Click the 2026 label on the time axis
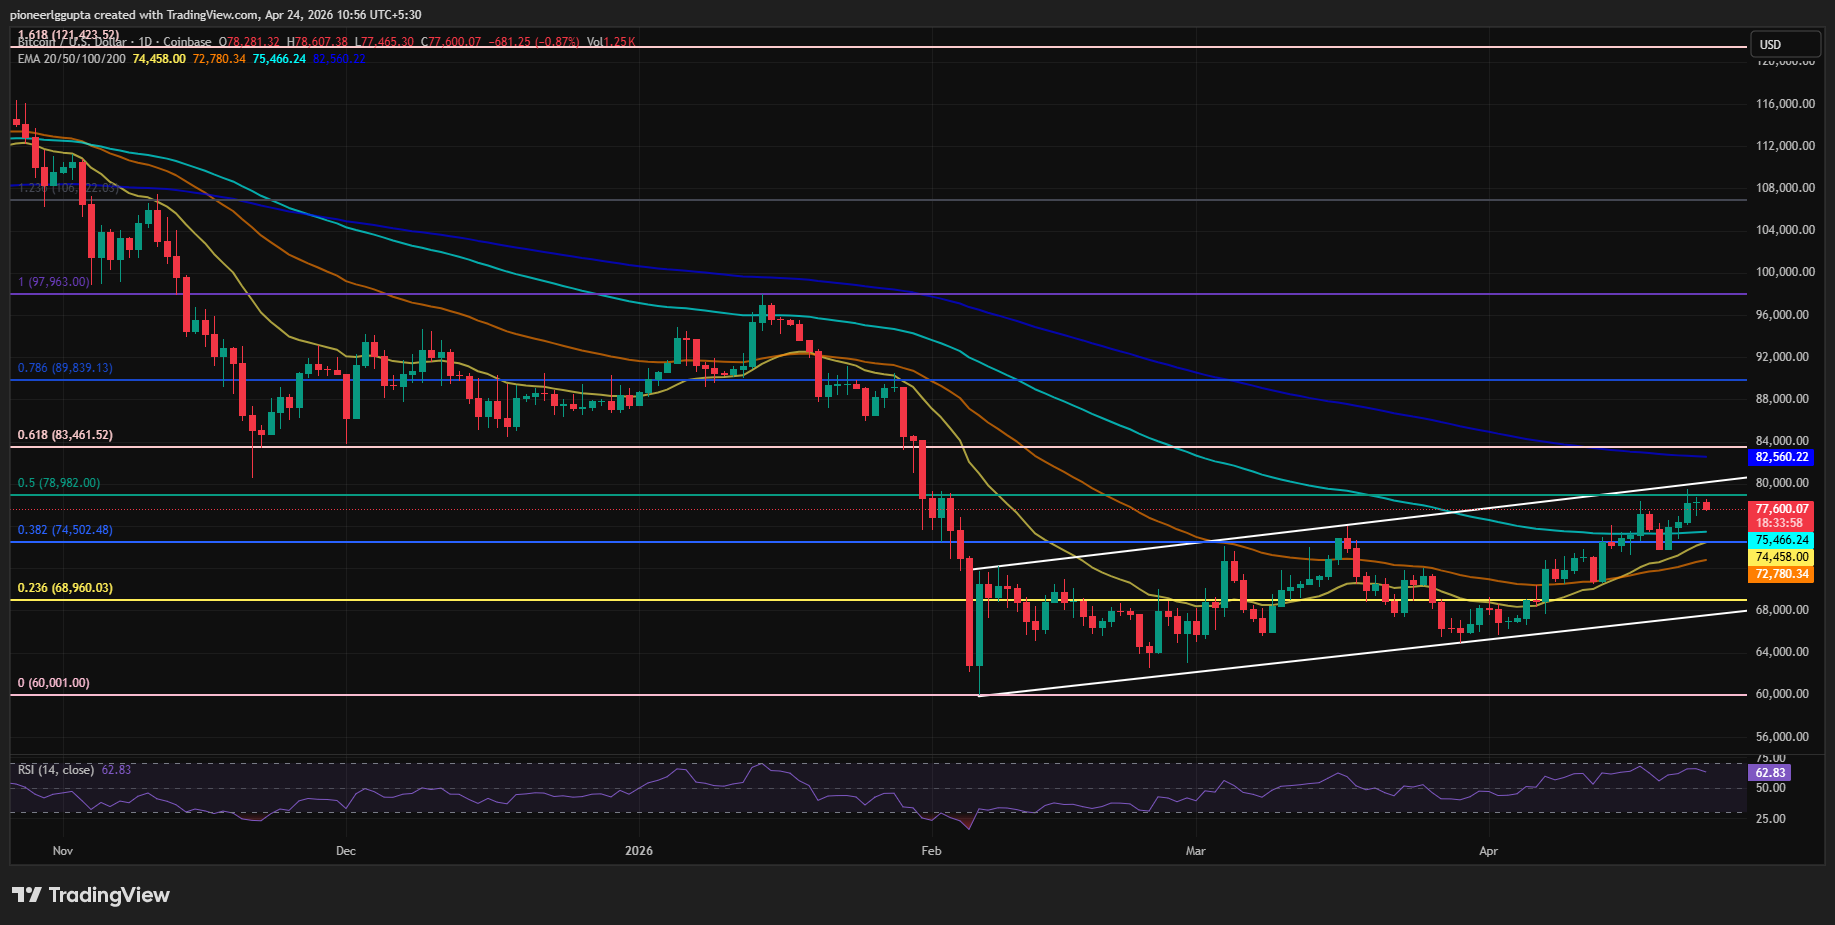This screenshot has height=925, width=1835. pos(638,851)
